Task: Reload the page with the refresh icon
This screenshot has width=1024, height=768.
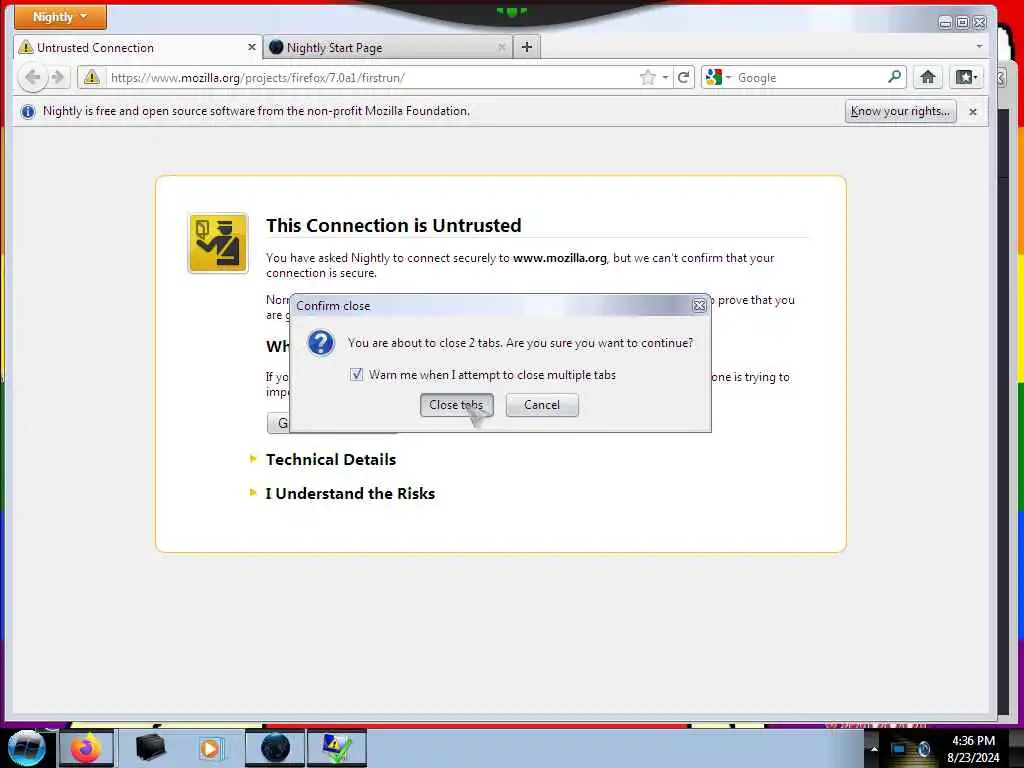Action: point(683,78)
